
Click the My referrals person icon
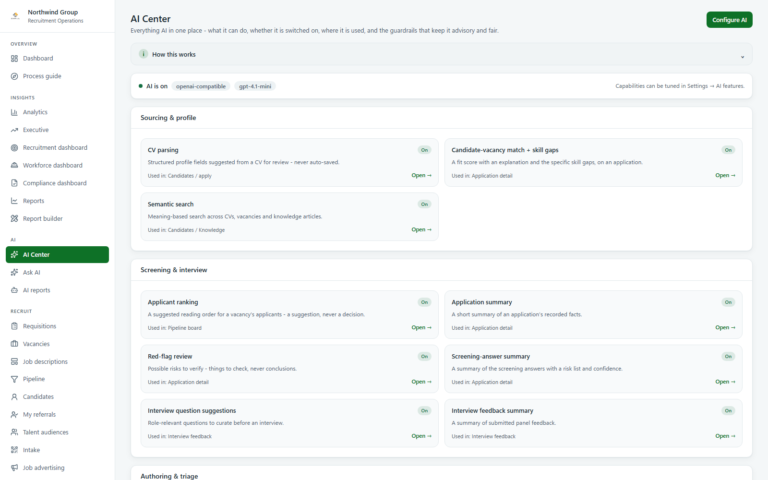tap(14, 414)
